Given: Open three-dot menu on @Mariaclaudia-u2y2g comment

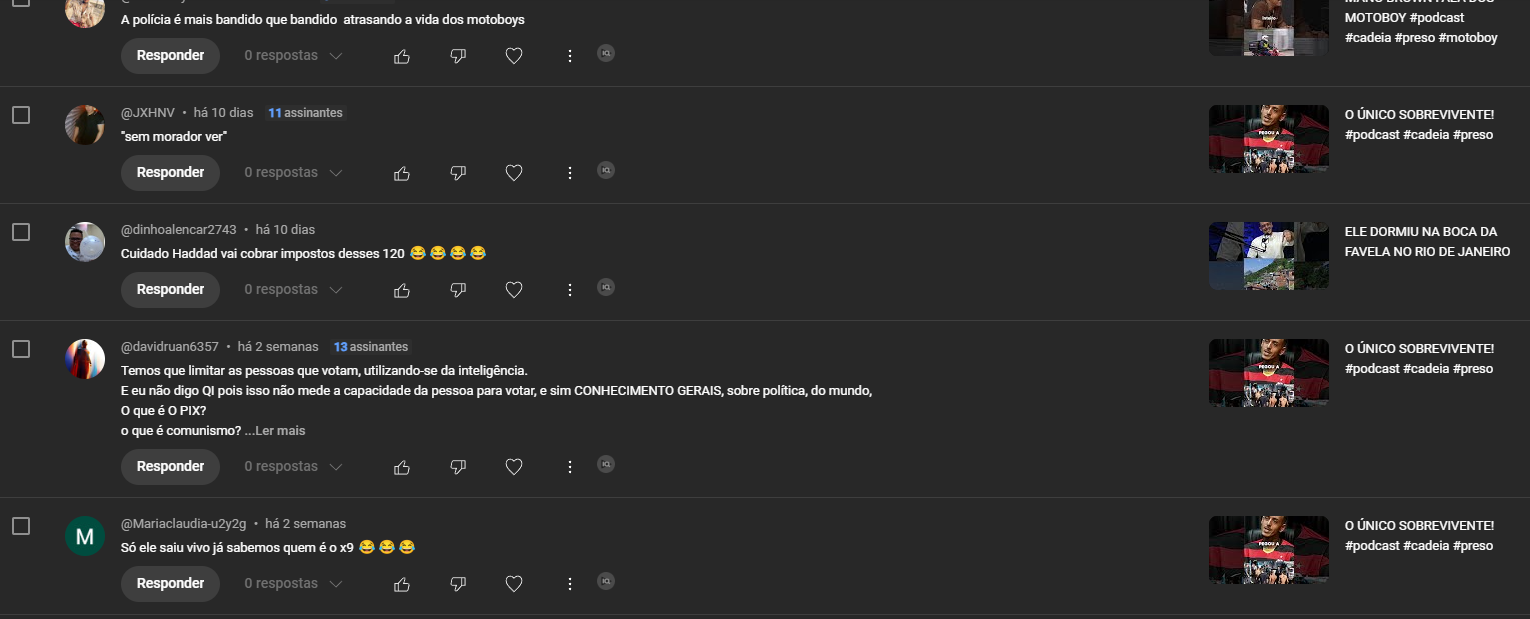Looking at the screenshot, I should coord(570,584).
